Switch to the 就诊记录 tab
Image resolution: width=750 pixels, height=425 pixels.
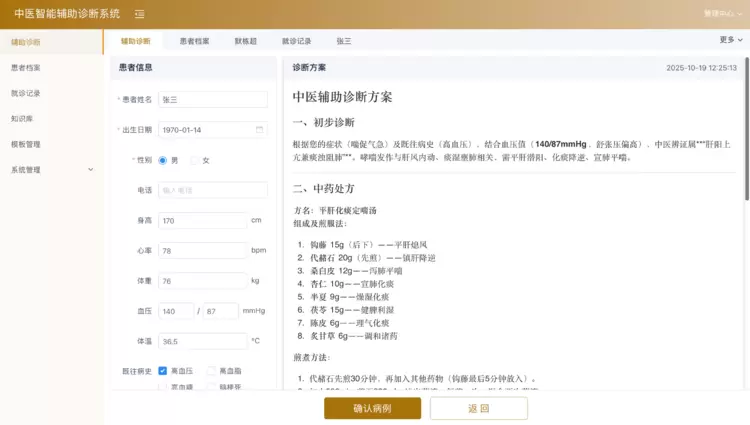coord(296,42)
